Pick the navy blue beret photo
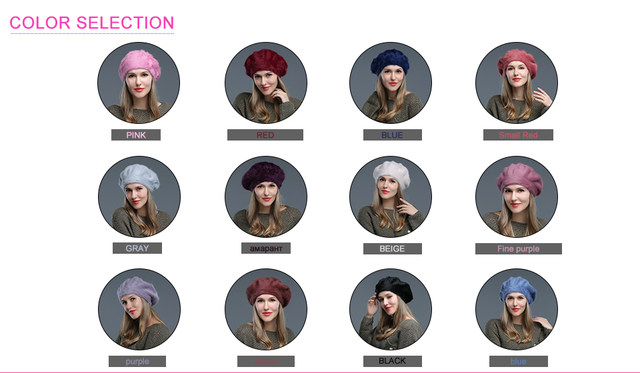The height and width of the screenshot is (373, 640). click(x=391, y=83)
